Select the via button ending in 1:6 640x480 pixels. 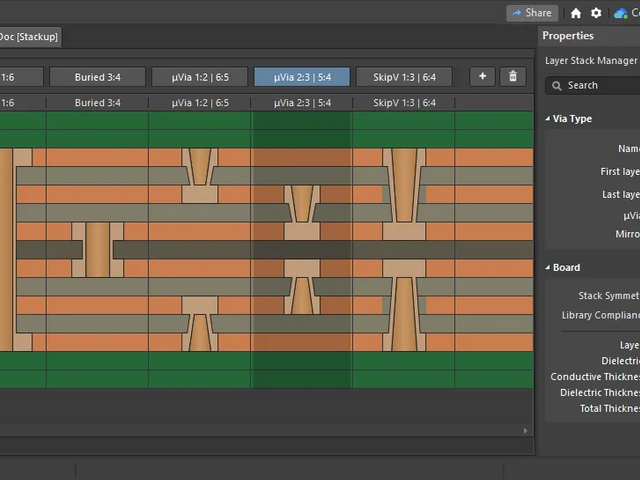(20, 77)
